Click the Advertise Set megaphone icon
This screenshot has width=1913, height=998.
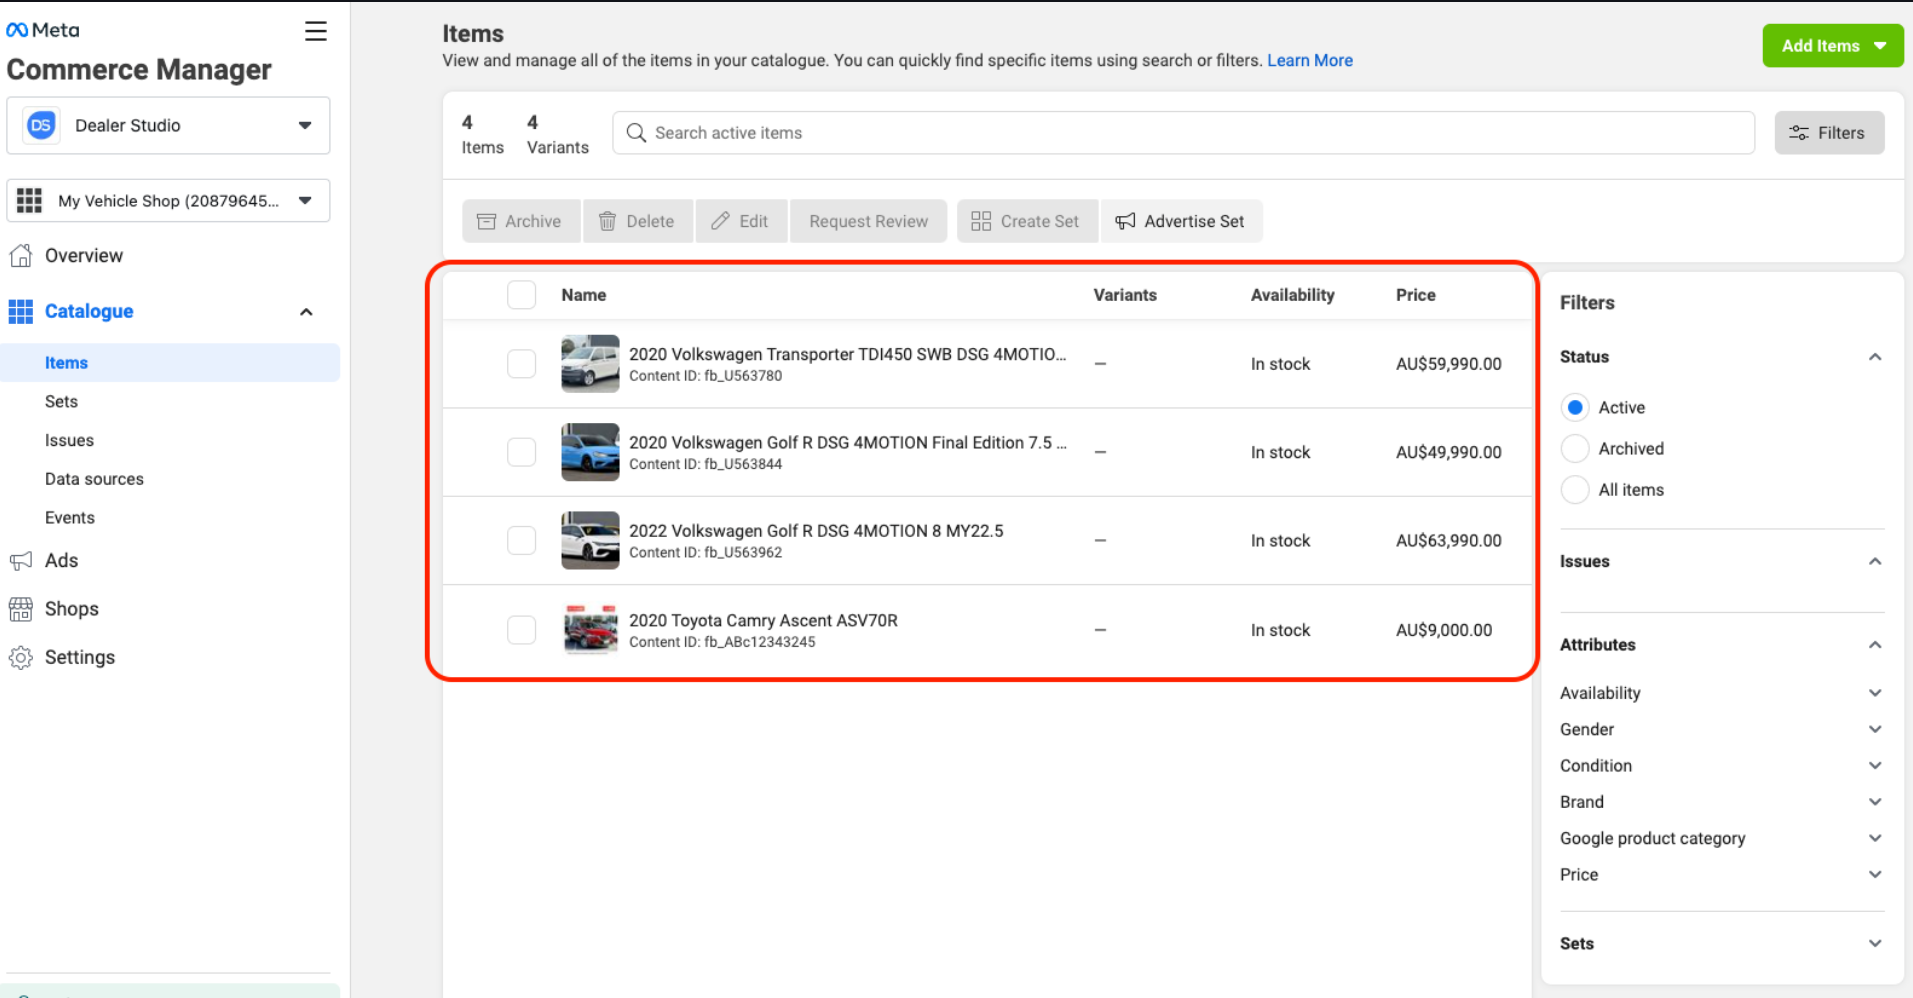click(1125, 221)
